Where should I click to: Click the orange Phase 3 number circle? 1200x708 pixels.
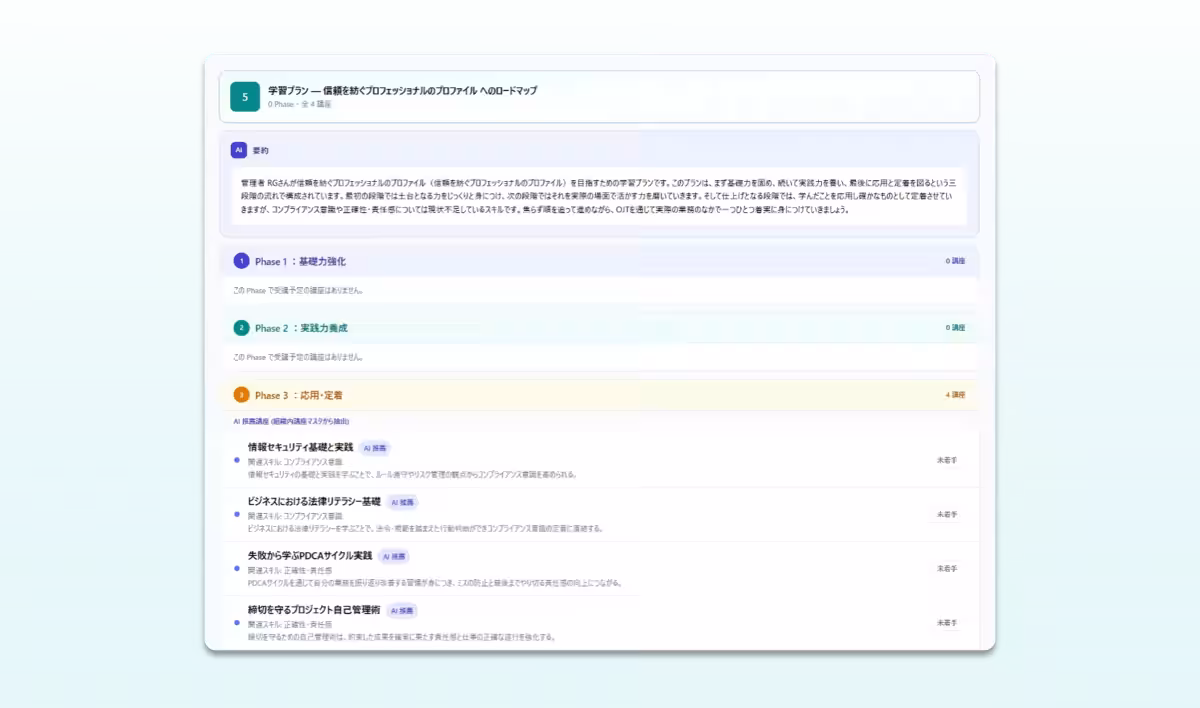pyautogui.click(x=241, y=395)
